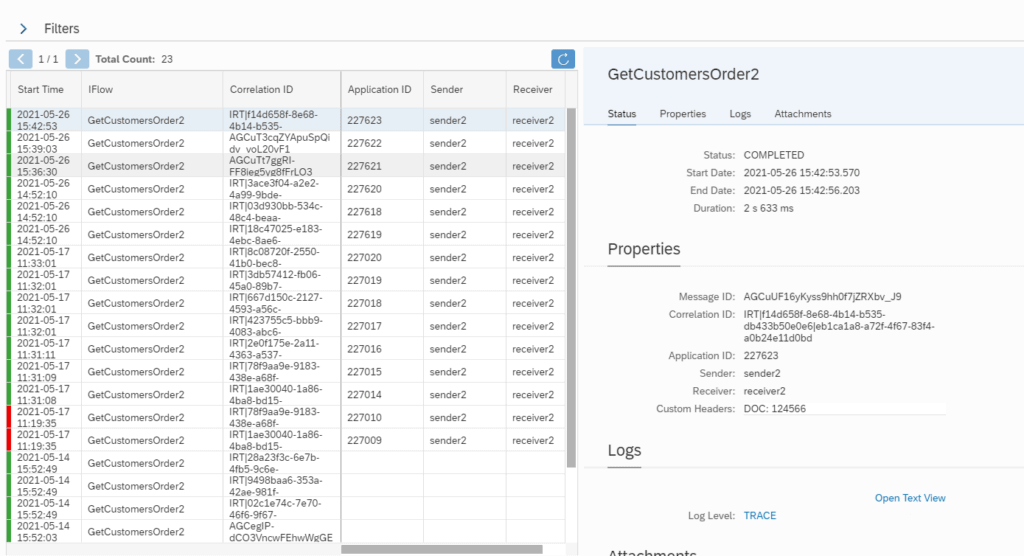Viewport: 1024px width, 556px height.
Task: Go to previous page arrow
Action: click(20, 59)
